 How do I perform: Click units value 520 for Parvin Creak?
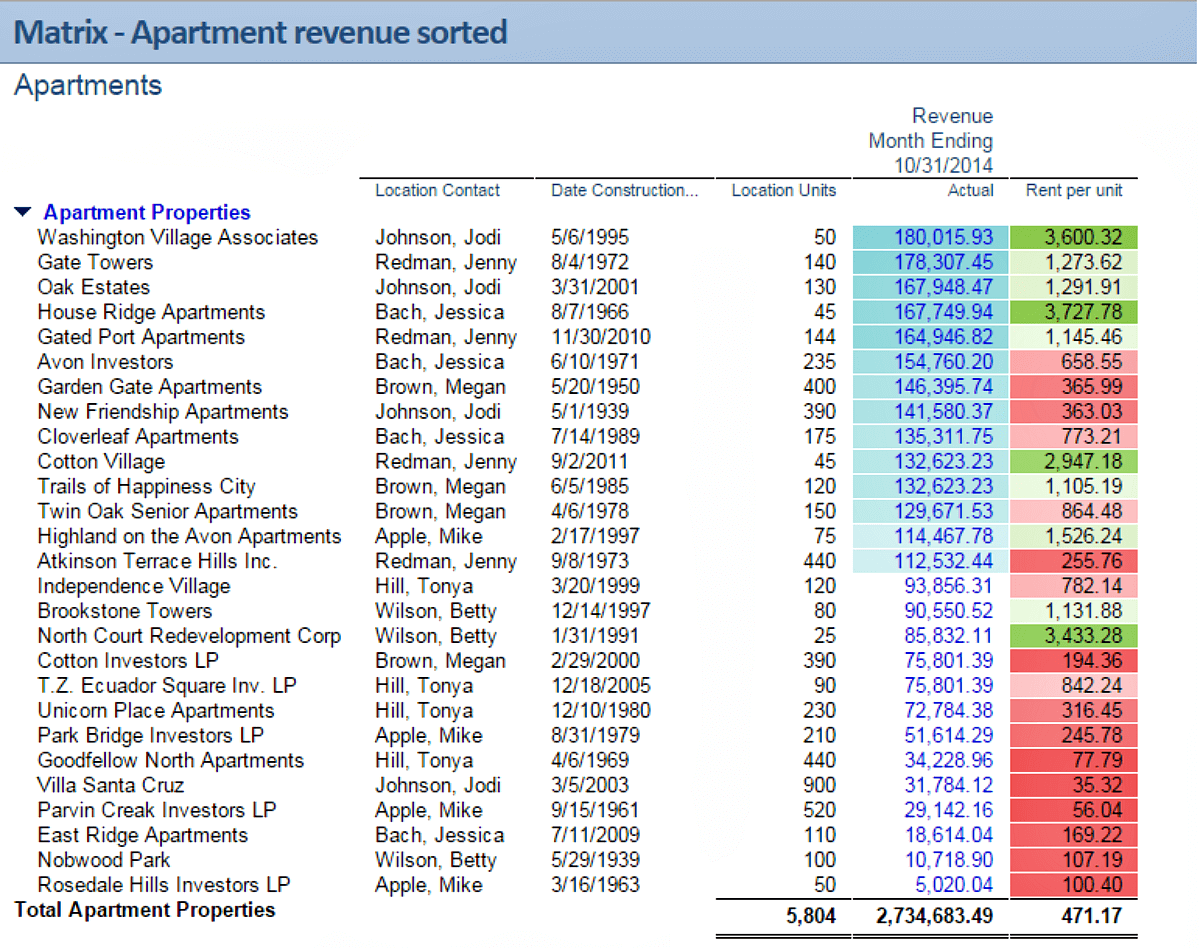point(820,810)
